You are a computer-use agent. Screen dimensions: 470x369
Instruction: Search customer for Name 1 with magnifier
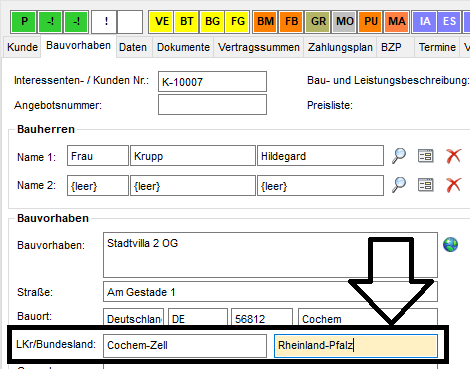click(x=399, y=156)
